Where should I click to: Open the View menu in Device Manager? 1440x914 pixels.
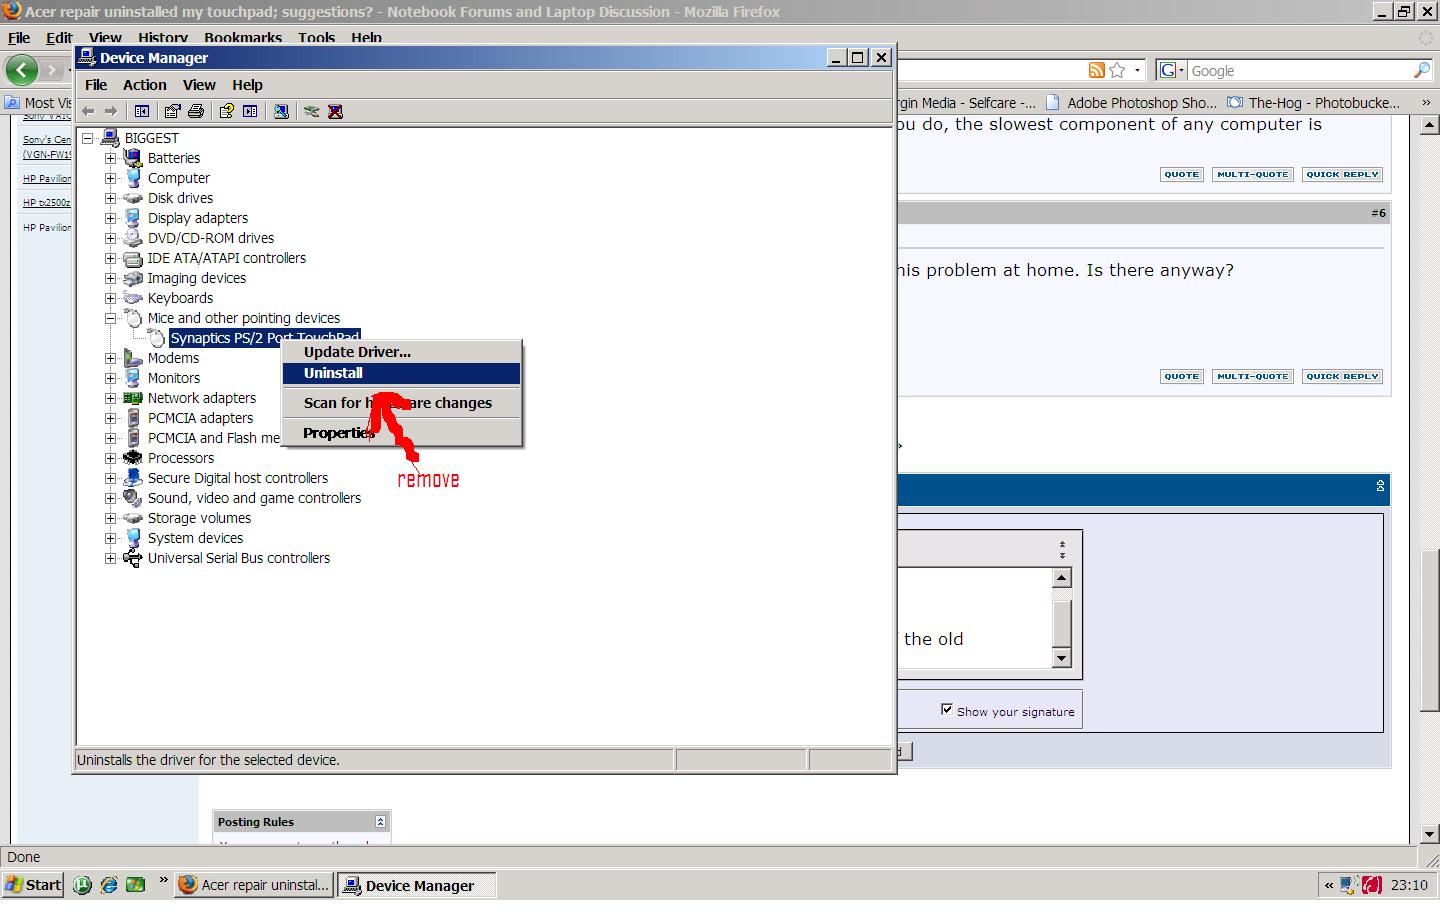pos(199,85)
